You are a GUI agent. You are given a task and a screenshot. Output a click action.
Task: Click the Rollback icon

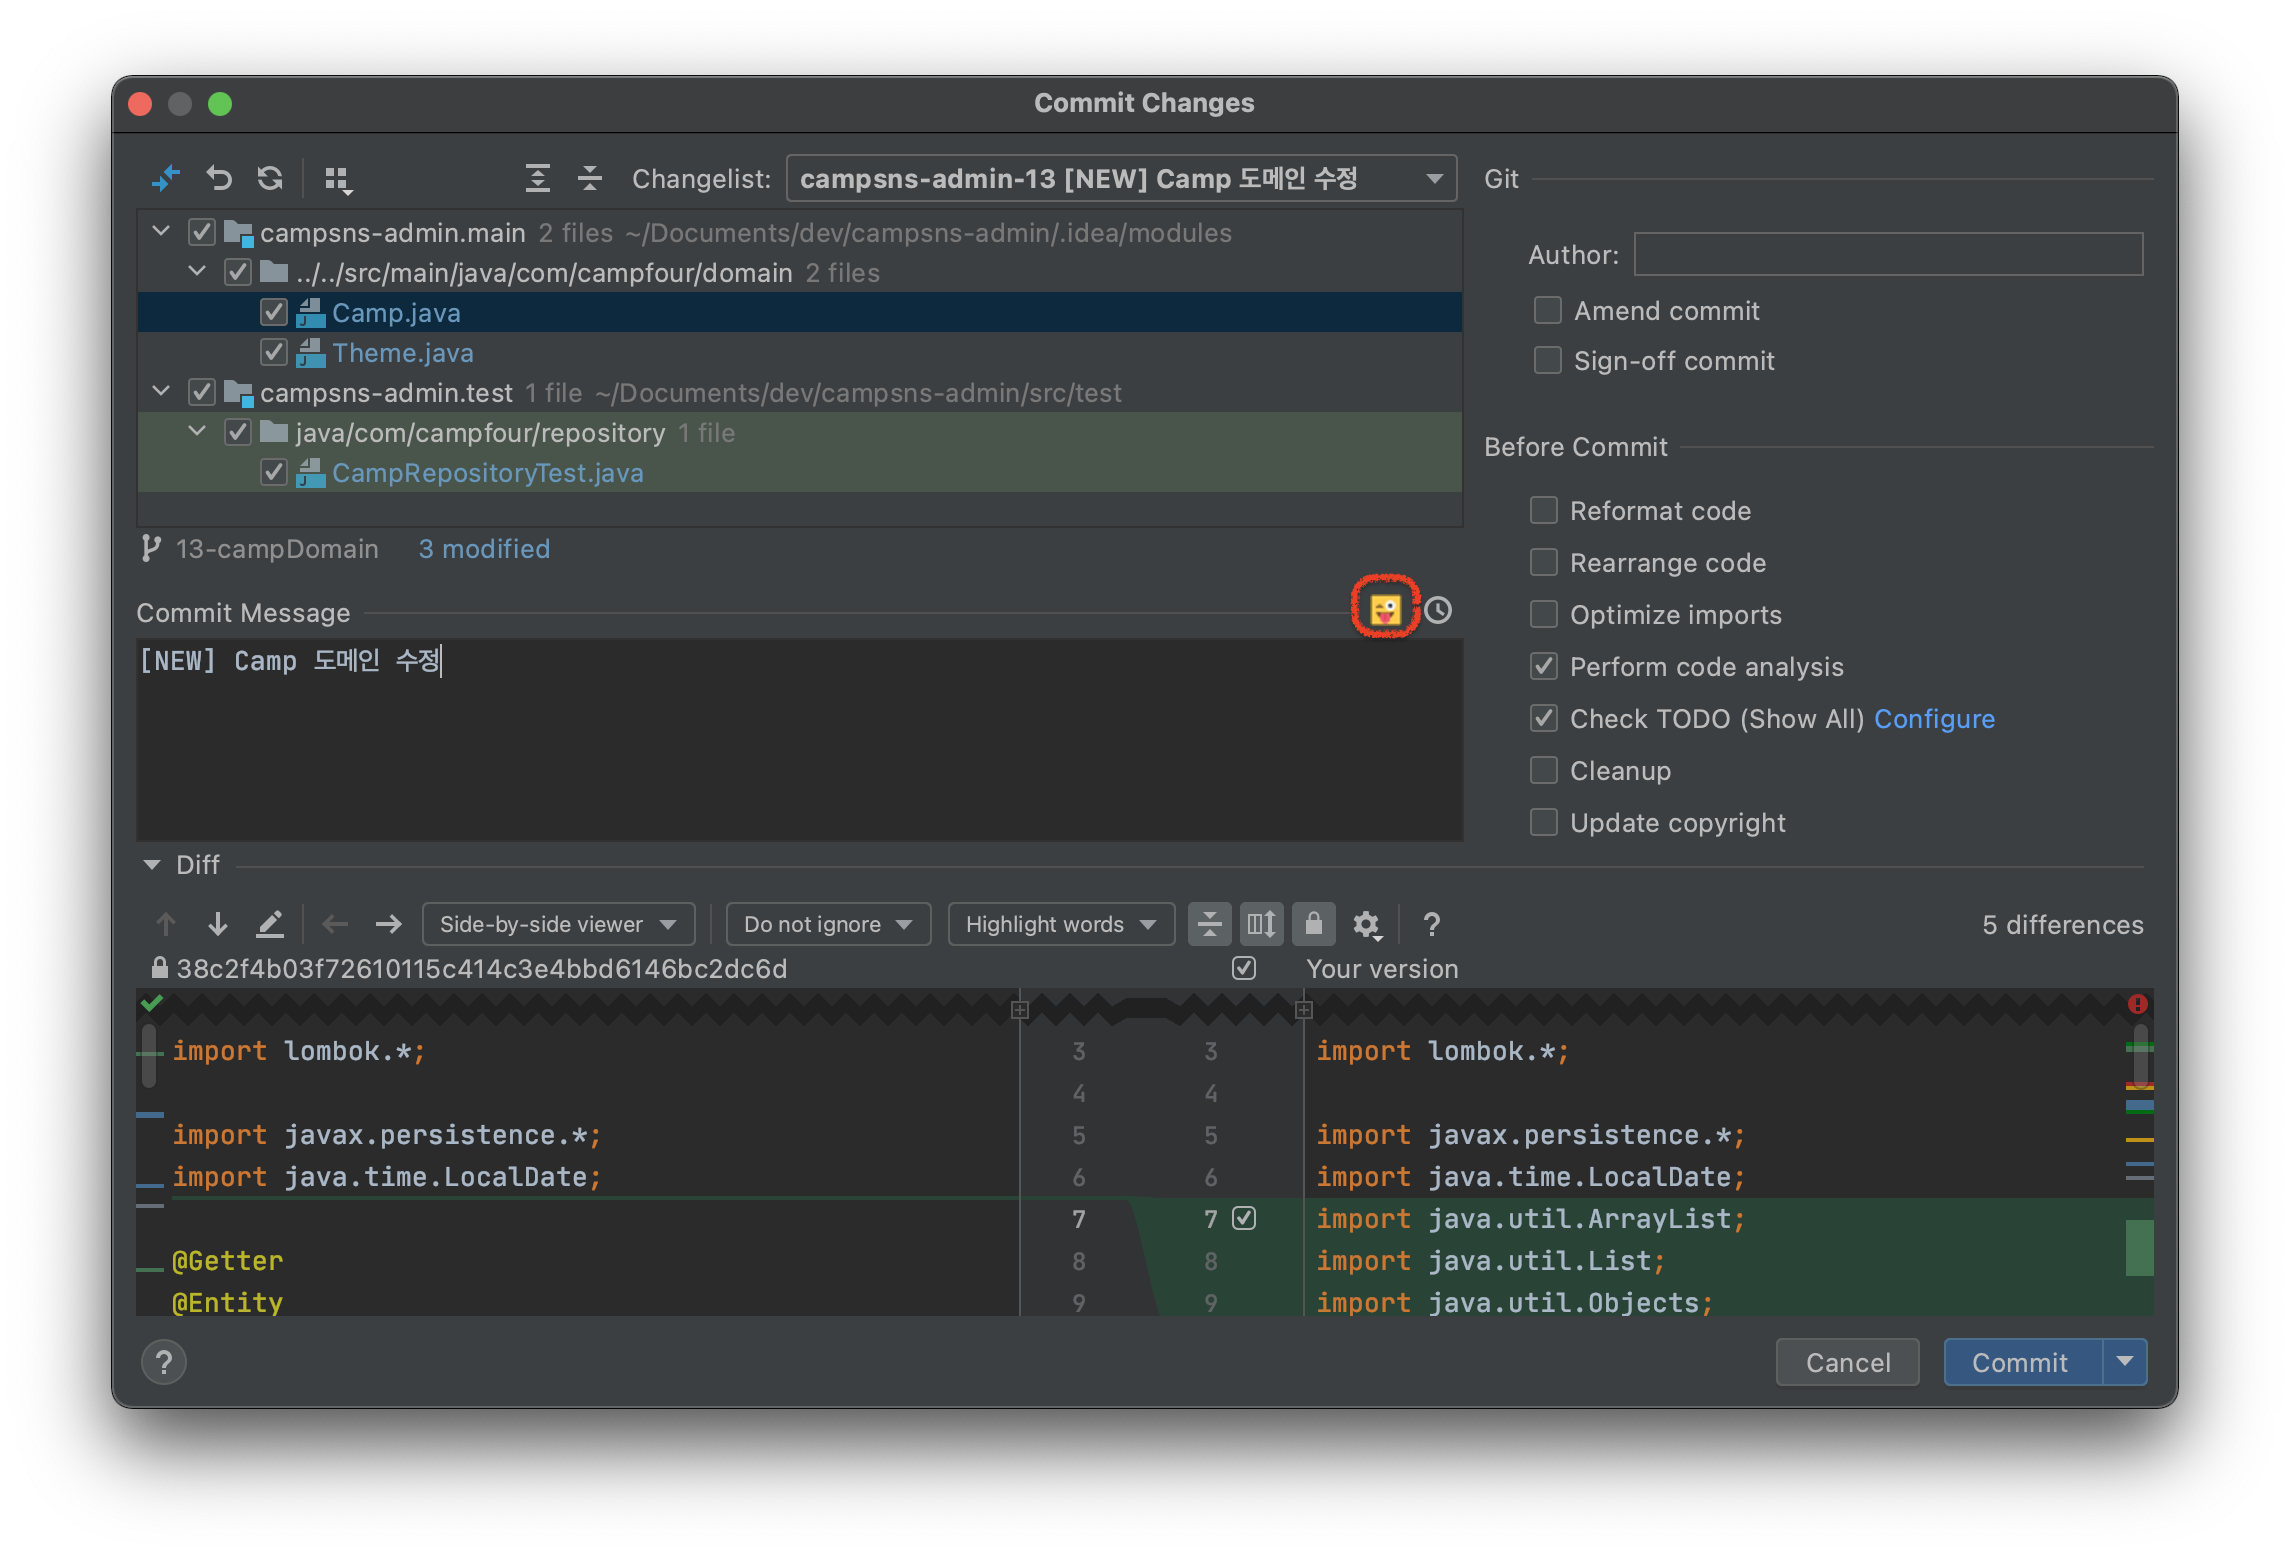pyautogui.click(x=219, y=179)
